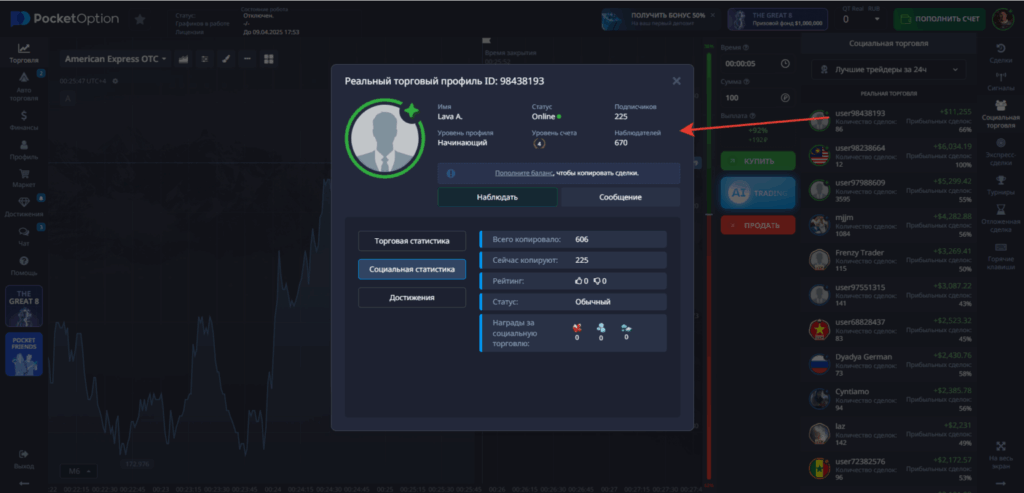
Task: Switch to the Достижения tab in profile
Action: 411,298
